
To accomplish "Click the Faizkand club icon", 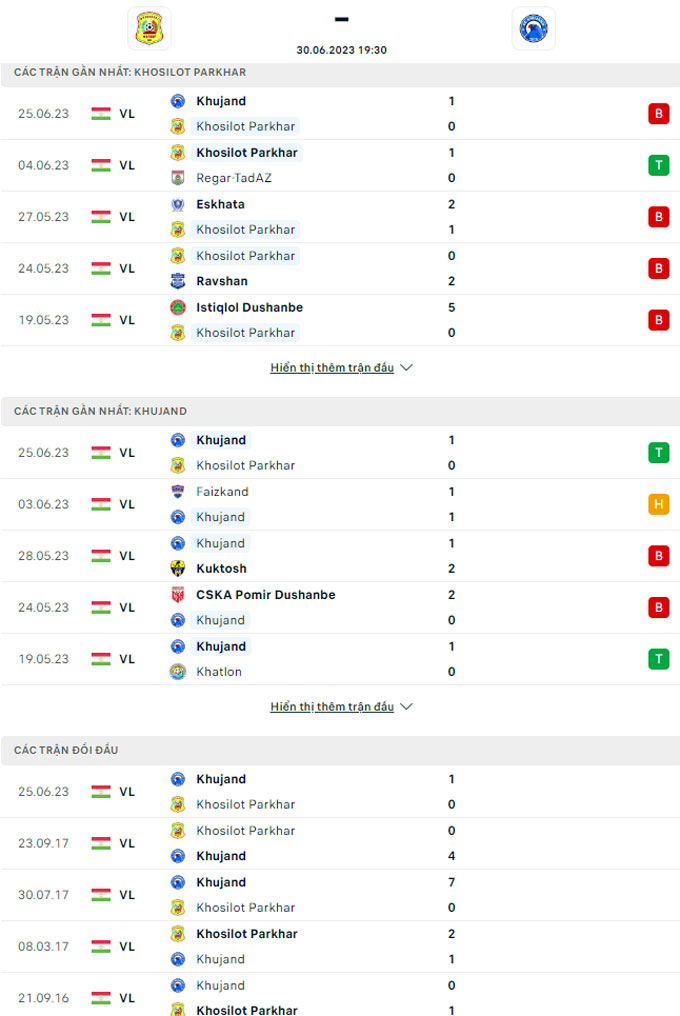I will pyautogui.click(x=178, y=491).
